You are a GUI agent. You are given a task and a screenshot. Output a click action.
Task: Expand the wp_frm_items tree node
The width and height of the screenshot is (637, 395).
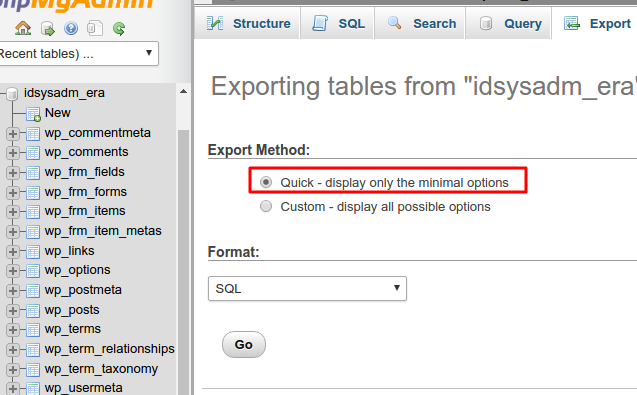13,212
